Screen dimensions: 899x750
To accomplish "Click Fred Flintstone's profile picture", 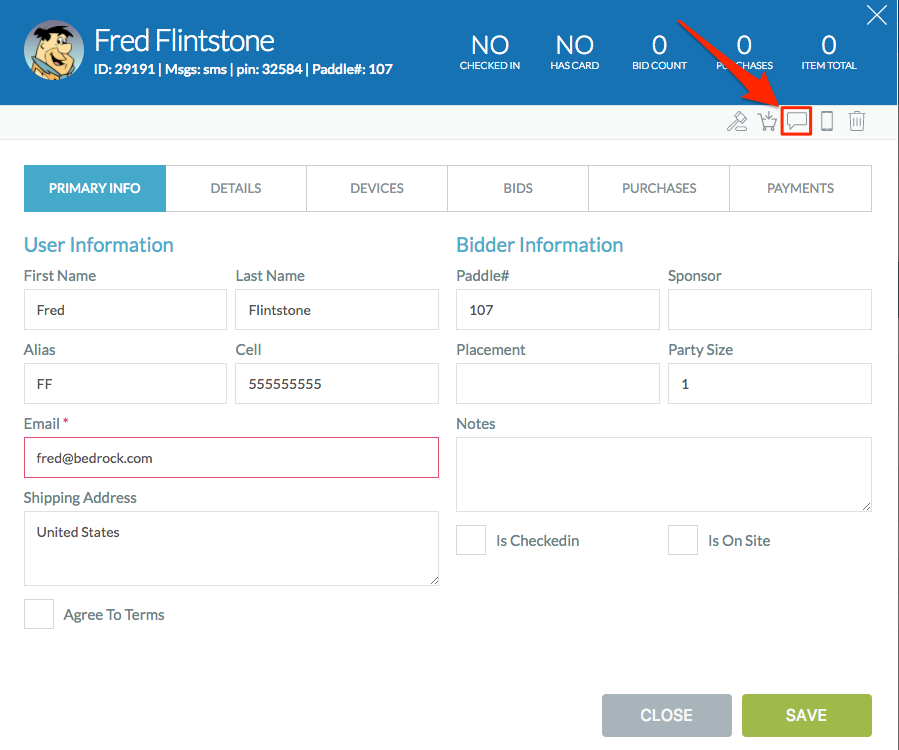I will 53,49.
